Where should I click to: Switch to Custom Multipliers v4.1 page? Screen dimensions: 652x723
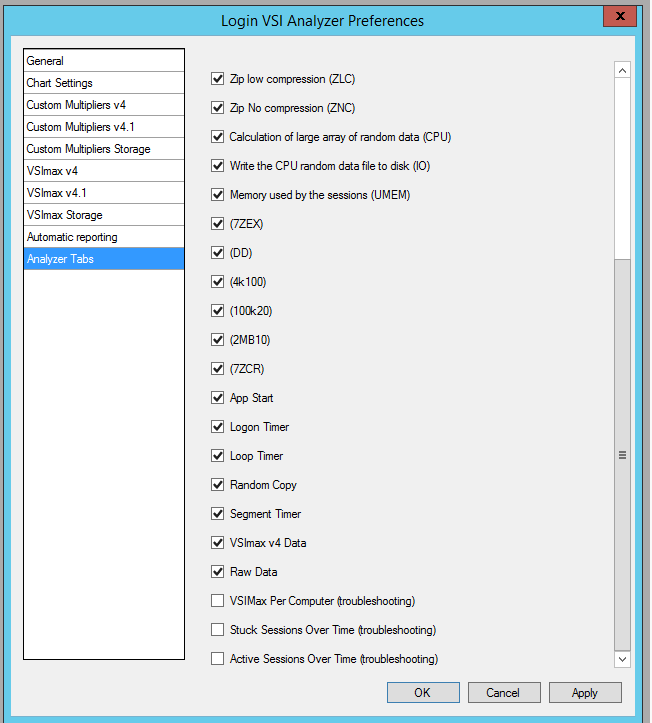pos(104,127)
